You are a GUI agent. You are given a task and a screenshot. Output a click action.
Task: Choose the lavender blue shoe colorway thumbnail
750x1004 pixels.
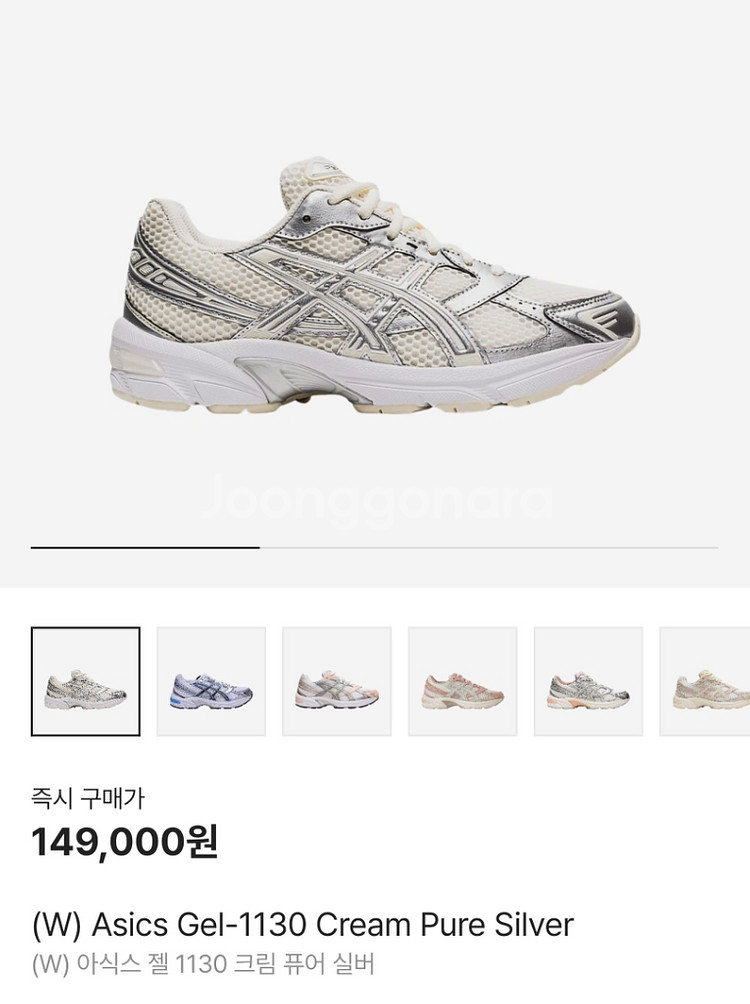point(211,681)
